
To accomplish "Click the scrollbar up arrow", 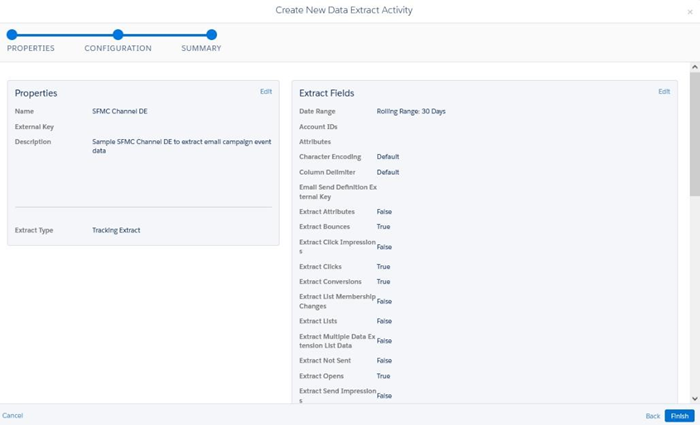I will (694, 67).
